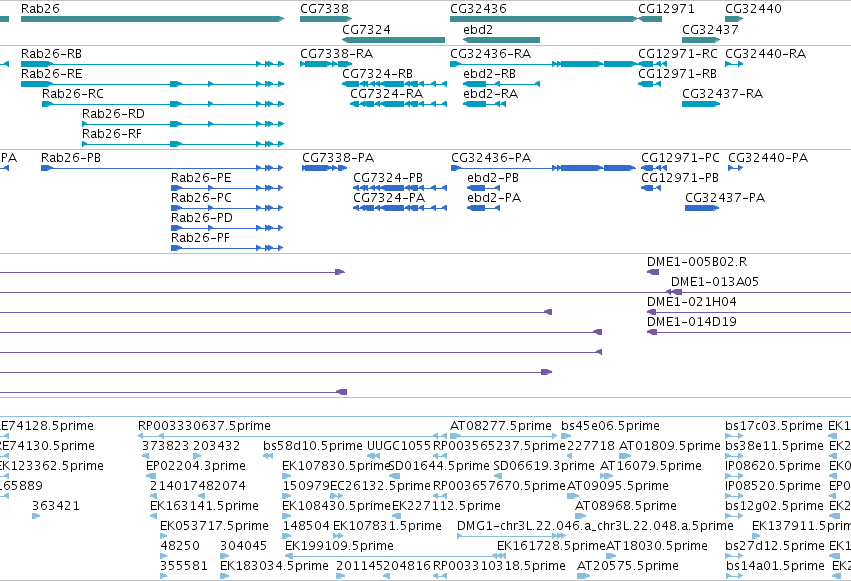The width and height of the screenshot is (851, 581).
Task: Select transcript CG32440-RA
Action: click(734, 64)
